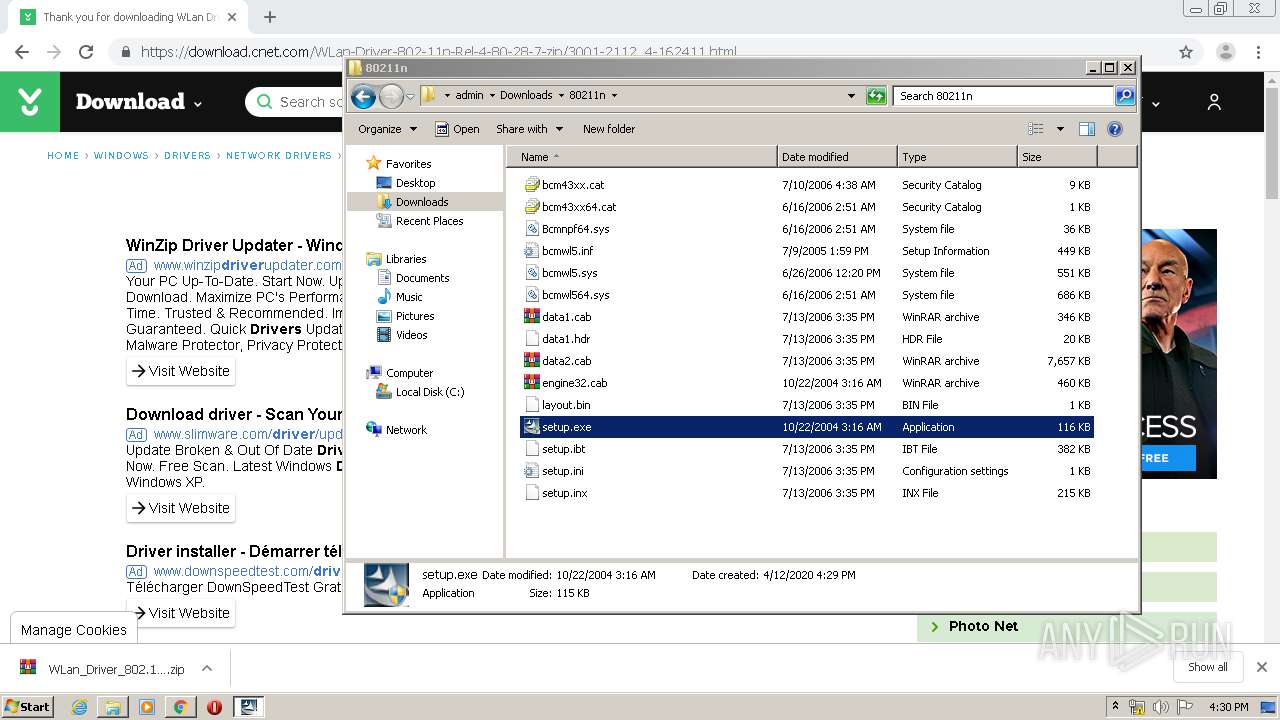The width and height of the screenshot is (1280, 720).
Task: Open the Organize menu
Action: (x=386, y=129)
